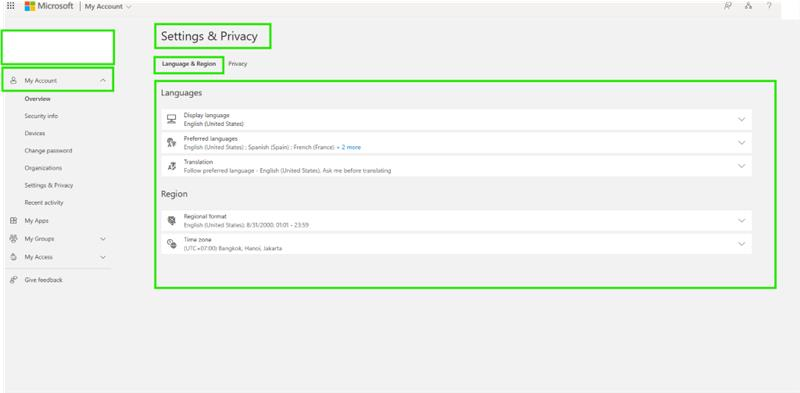Open Overview in the sidebar
Screen dimensions: 800x393
coord(38,99)
